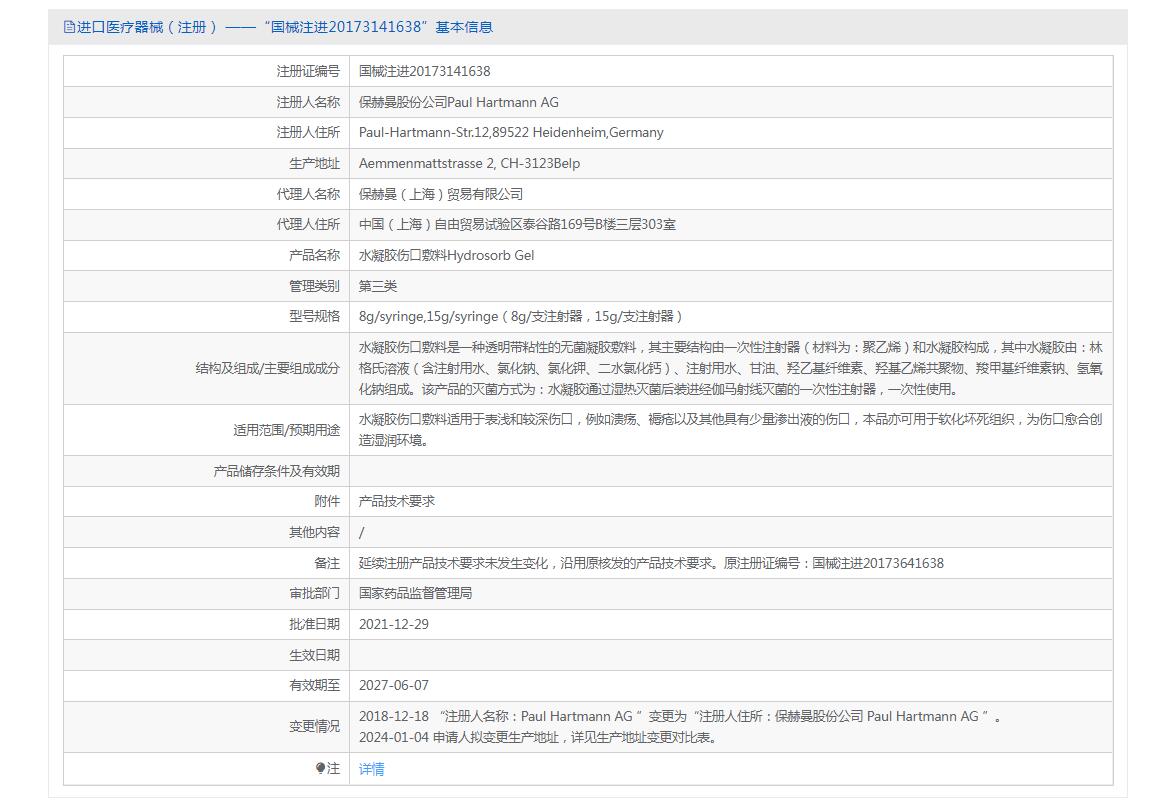Click the expiry date 2027-06-07
Image resolution: width=1158 pixels, height=800 pixels.
click(393, 685)
